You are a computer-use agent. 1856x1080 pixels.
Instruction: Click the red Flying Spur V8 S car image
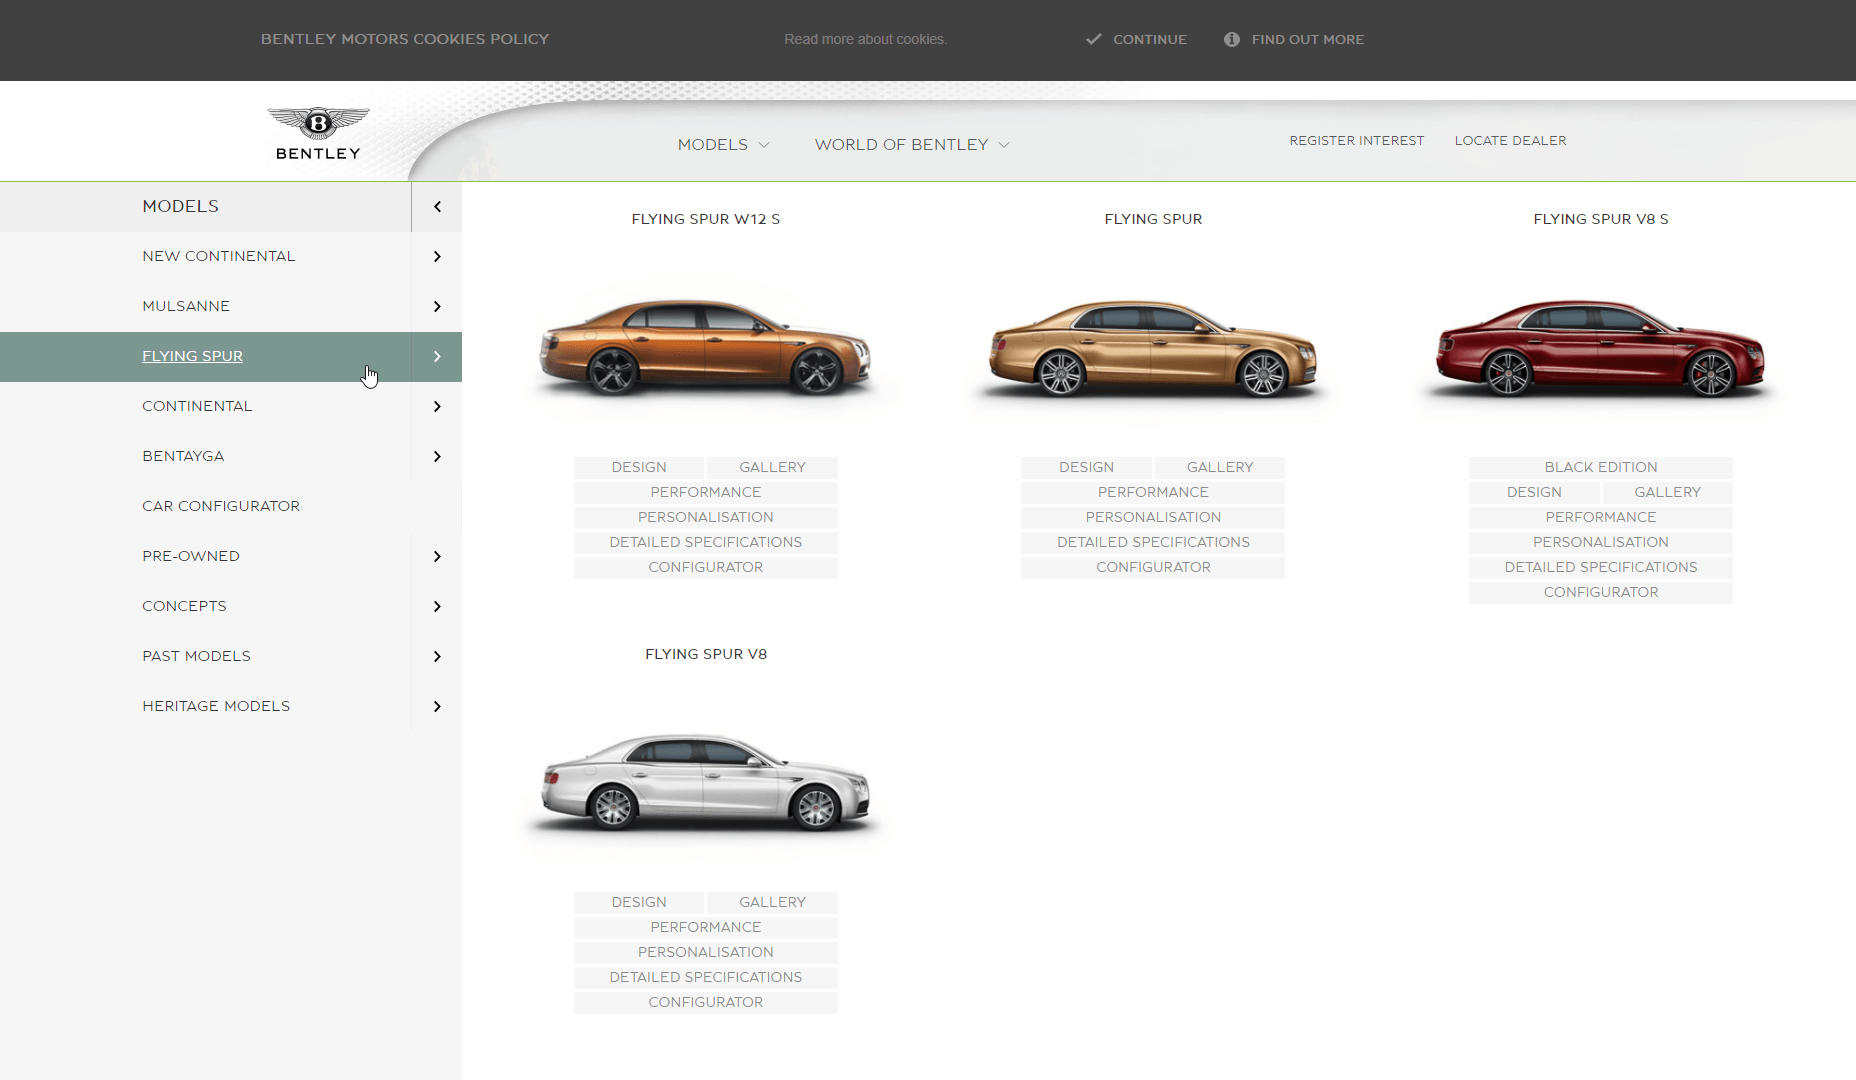coord(1601,347)
